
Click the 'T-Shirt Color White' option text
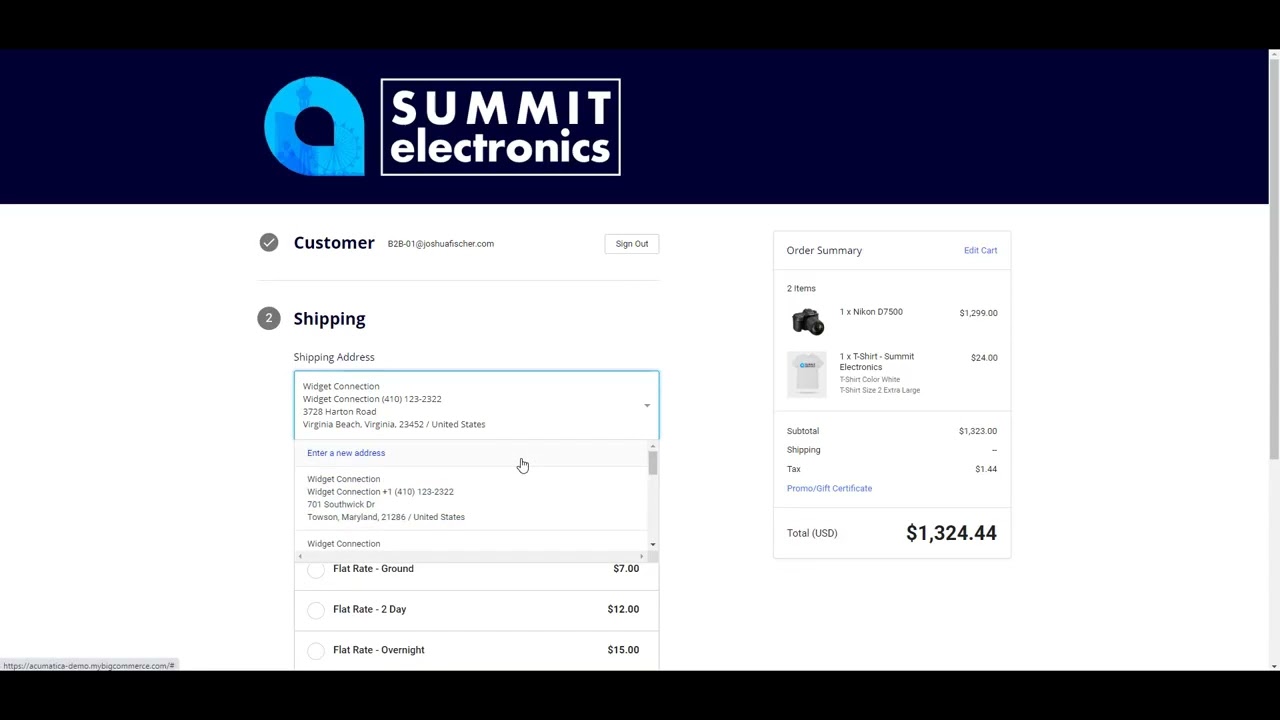tap(870, 380)
